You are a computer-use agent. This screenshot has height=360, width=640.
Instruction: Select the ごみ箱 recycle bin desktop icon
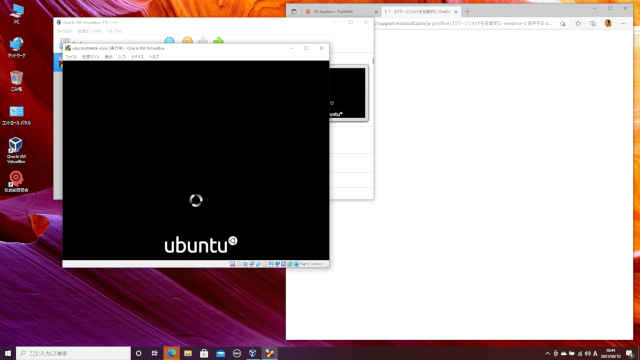click(17, 81)
